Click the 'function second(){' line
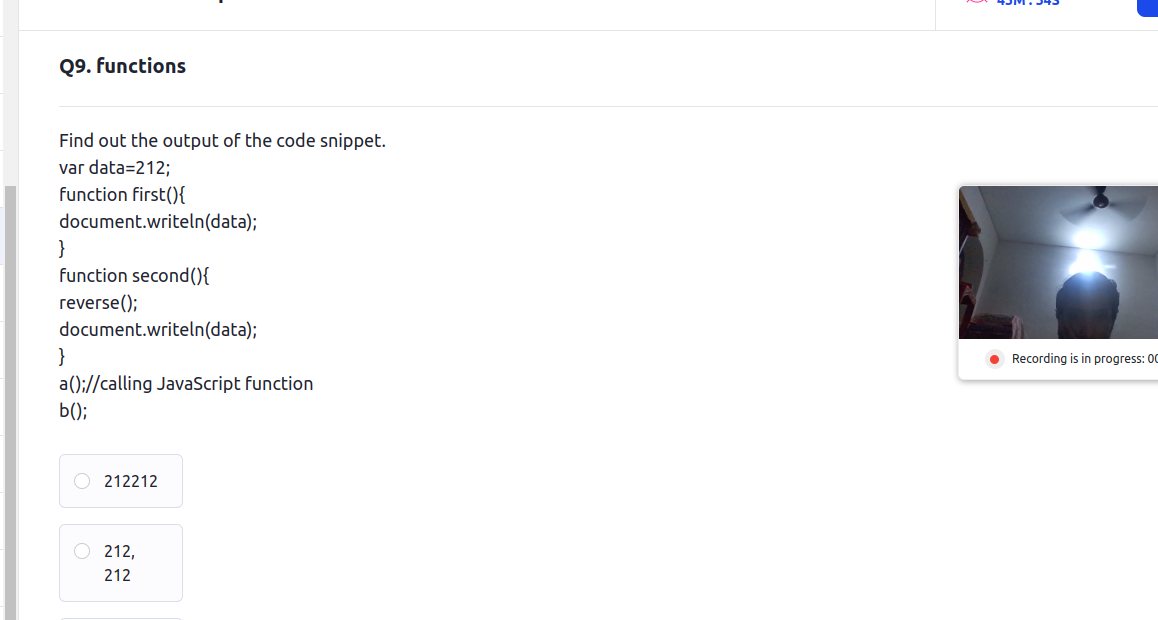The height and width of the screenshot is (620, 1158). coord(134,276)
